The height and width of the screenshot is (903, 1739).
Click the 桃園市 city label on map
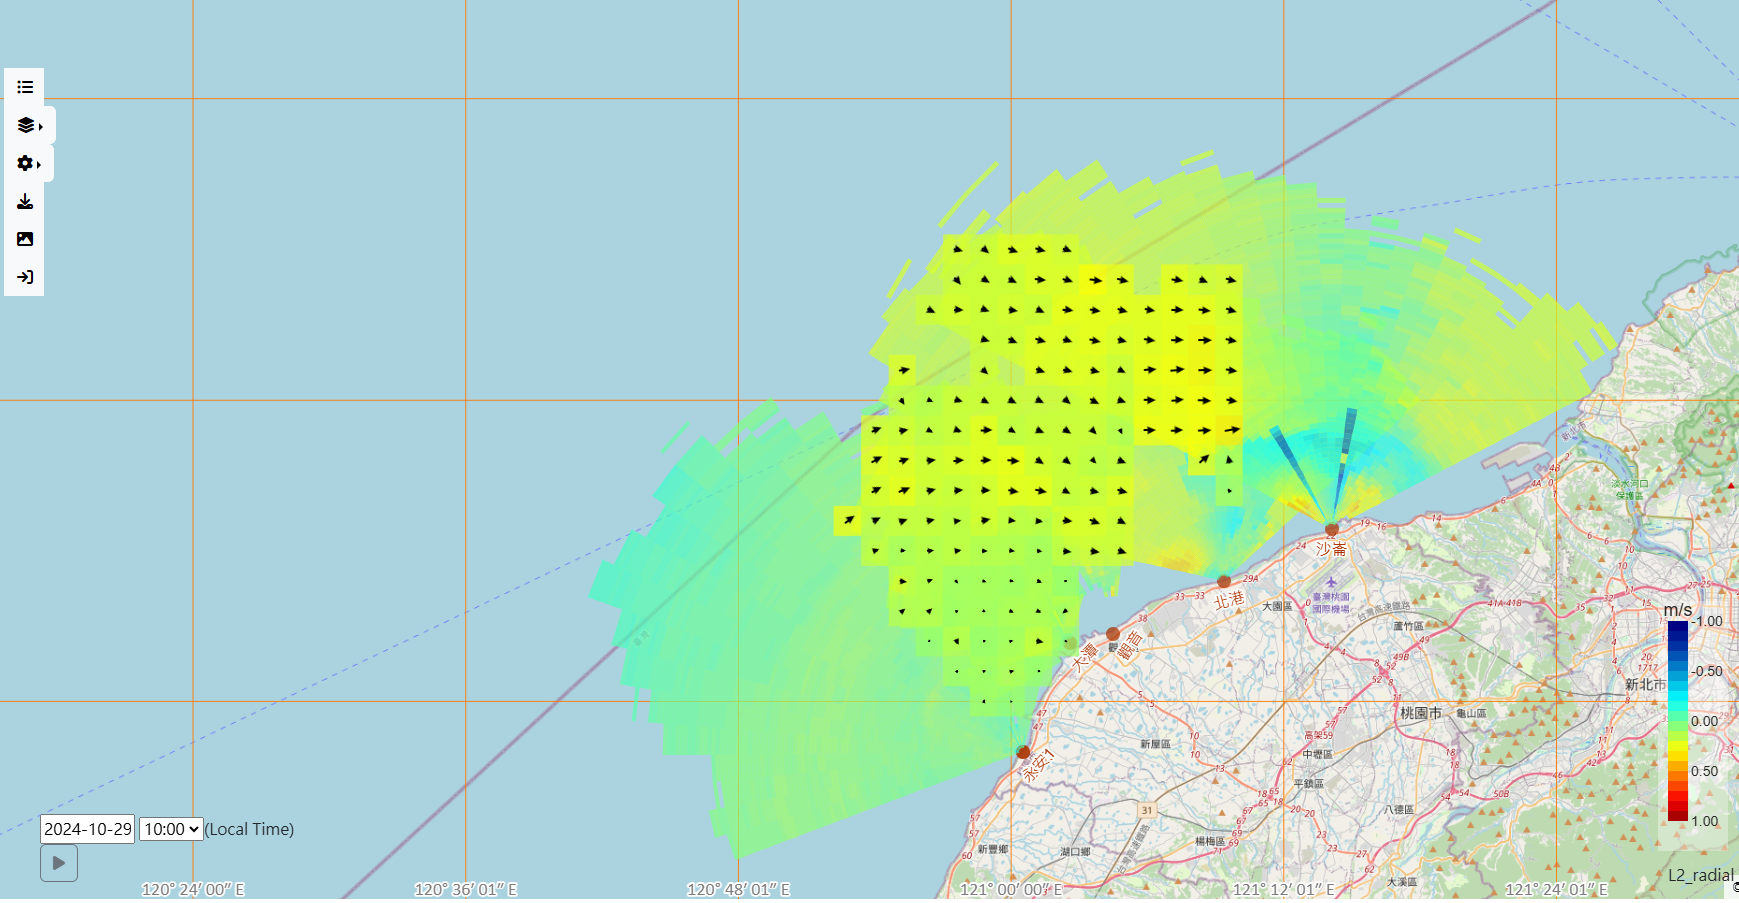tap(1420, 713)
